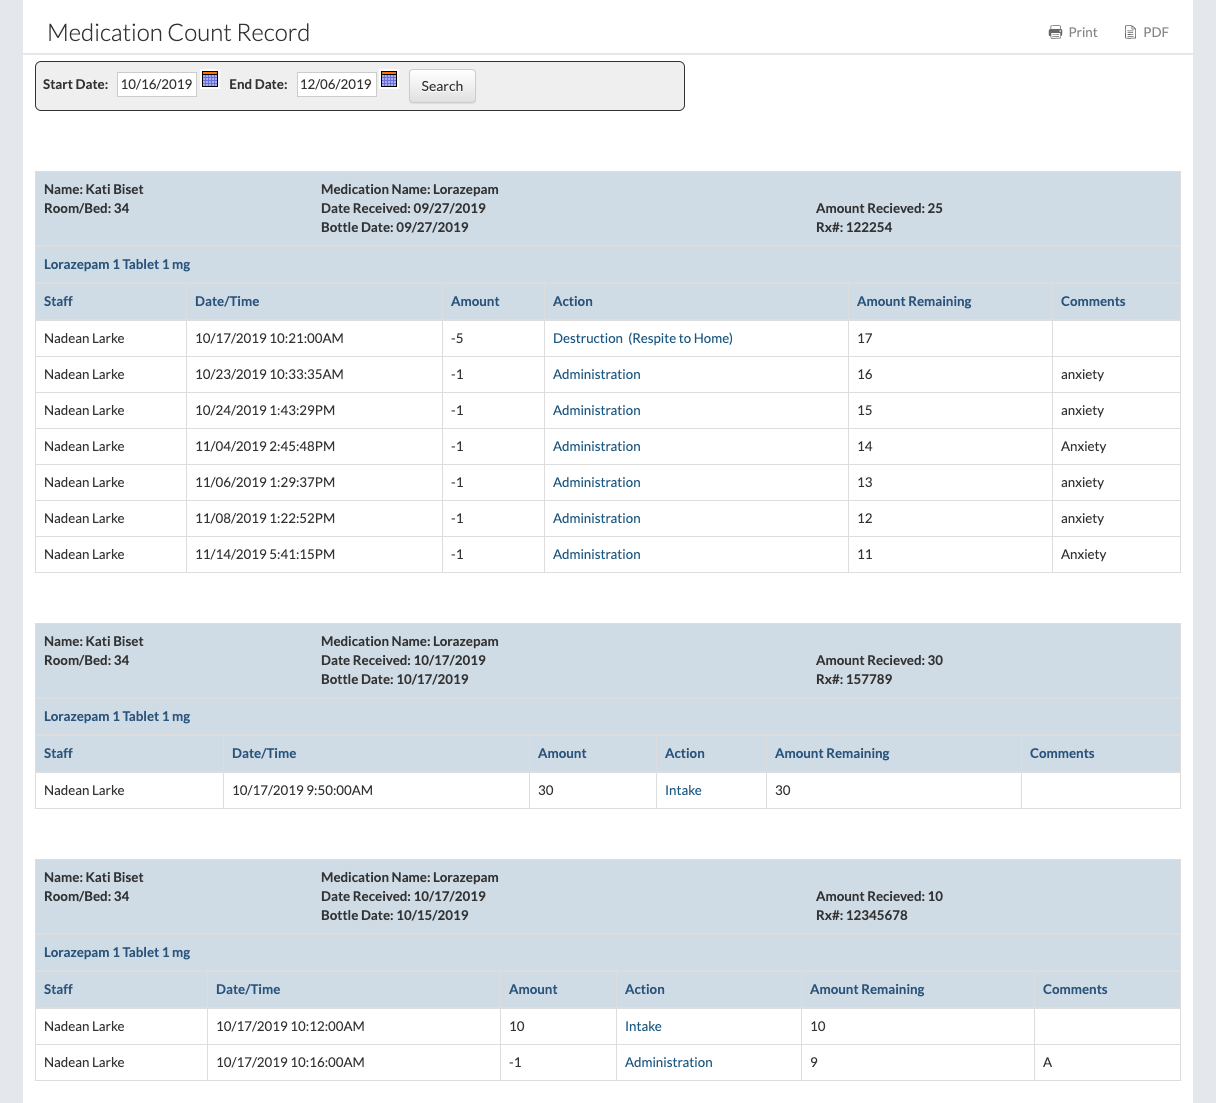
Task: Click the Start Date input field
Action: pos(157,85)
